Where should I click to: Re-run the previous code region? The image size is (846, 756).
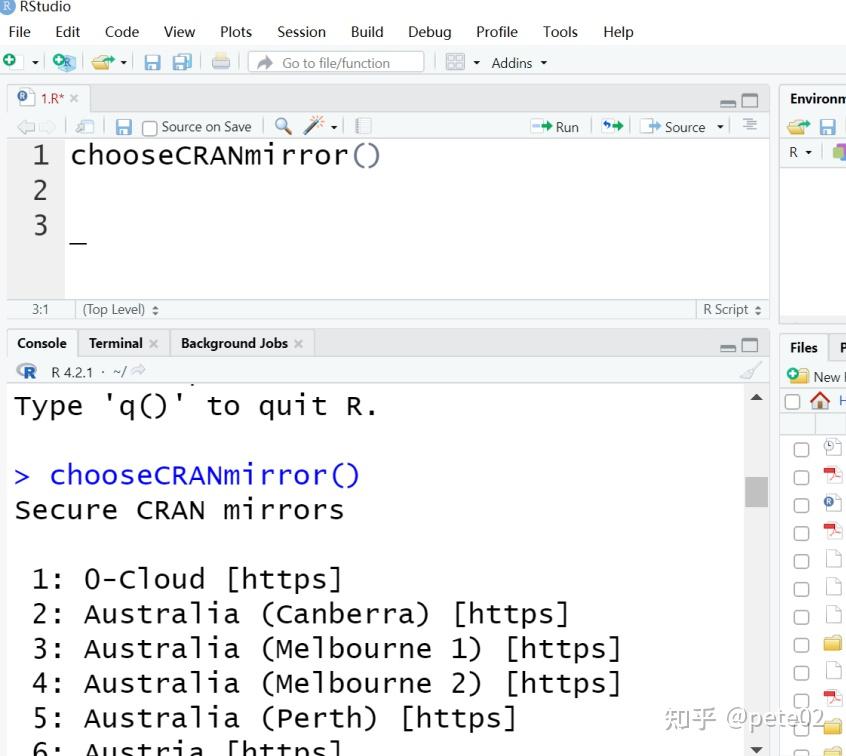tap(612, 126)
